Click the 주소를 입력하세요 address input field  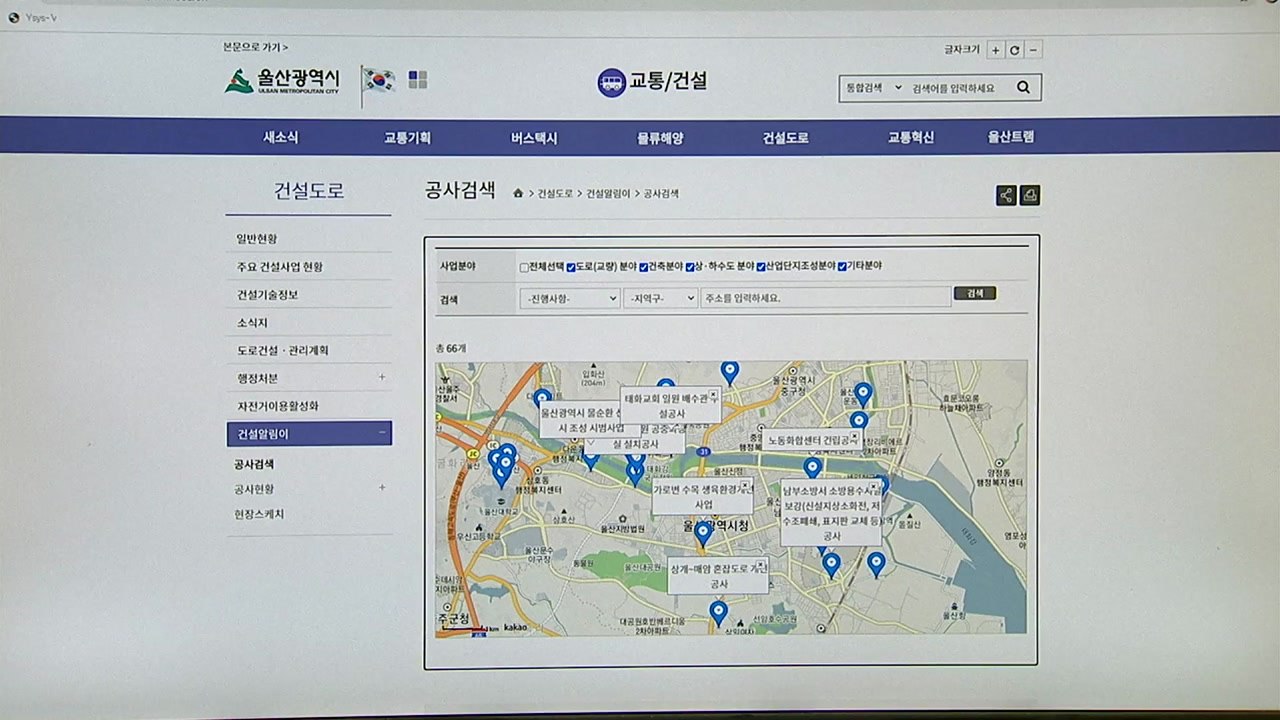pyautogui.click(x=825, y=298)
